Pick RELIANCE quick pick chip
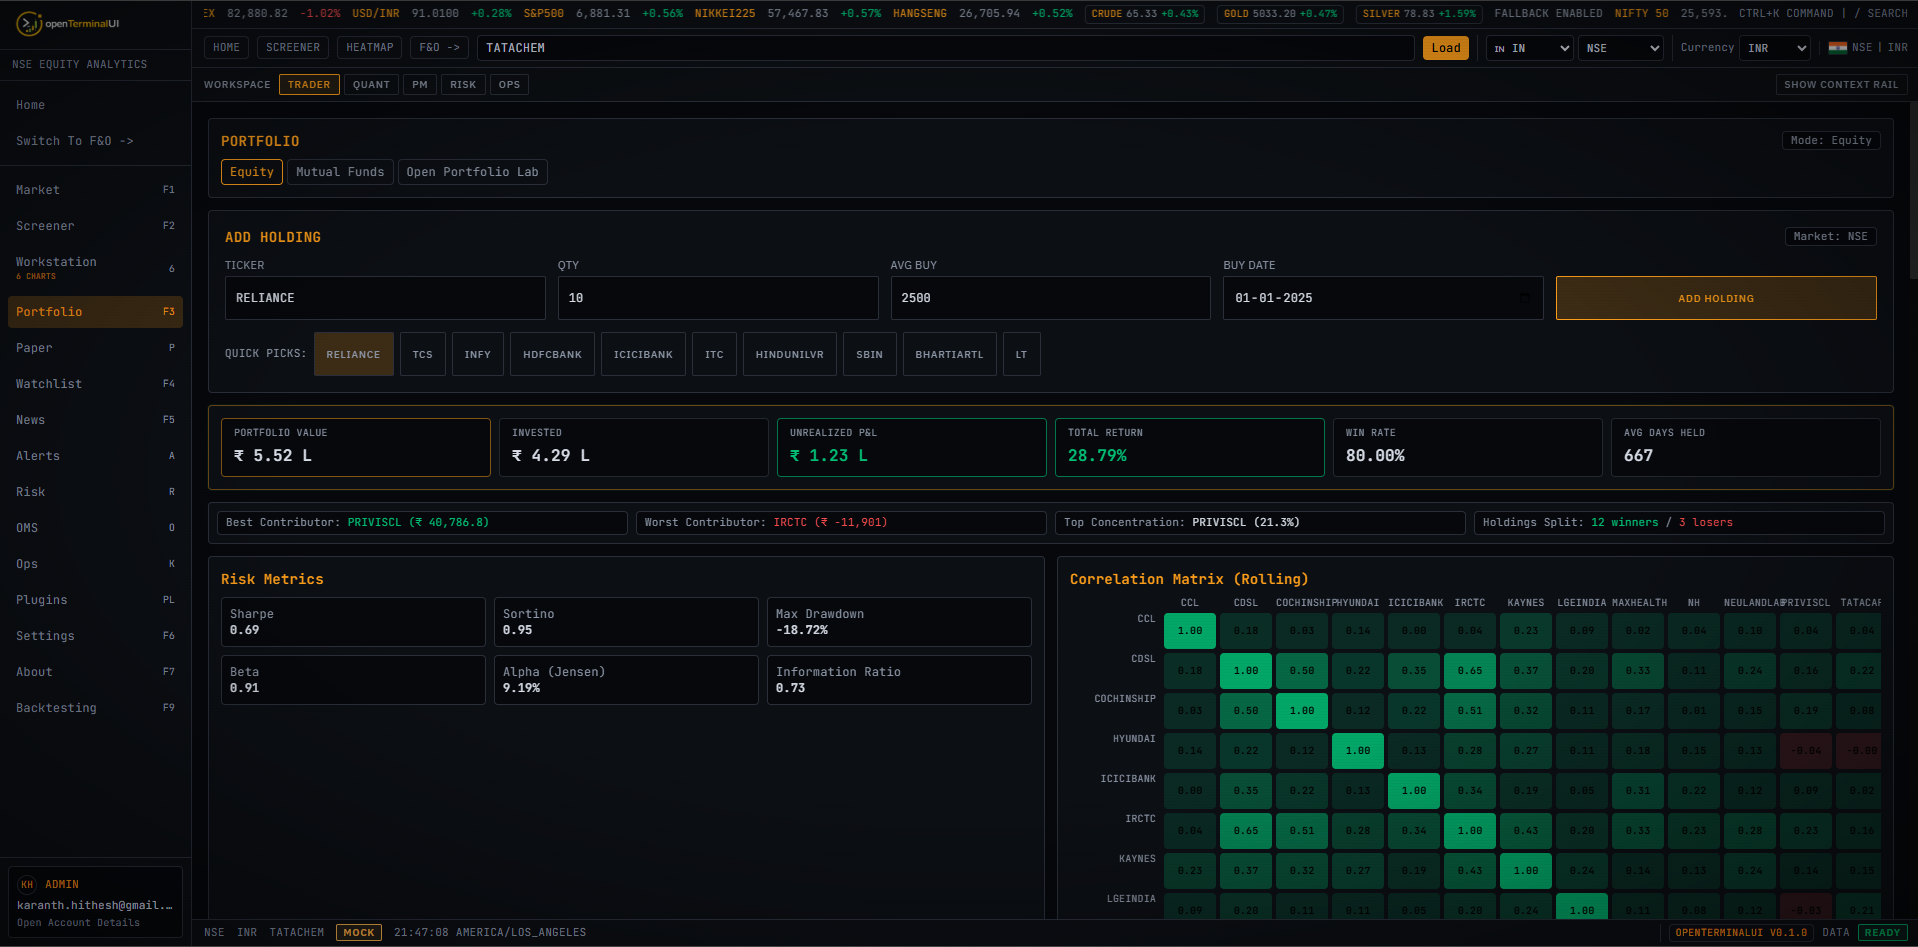Image resolution: width=1918 pixels, height=947 pixels. pyautogui.click(x=354, y=354)
